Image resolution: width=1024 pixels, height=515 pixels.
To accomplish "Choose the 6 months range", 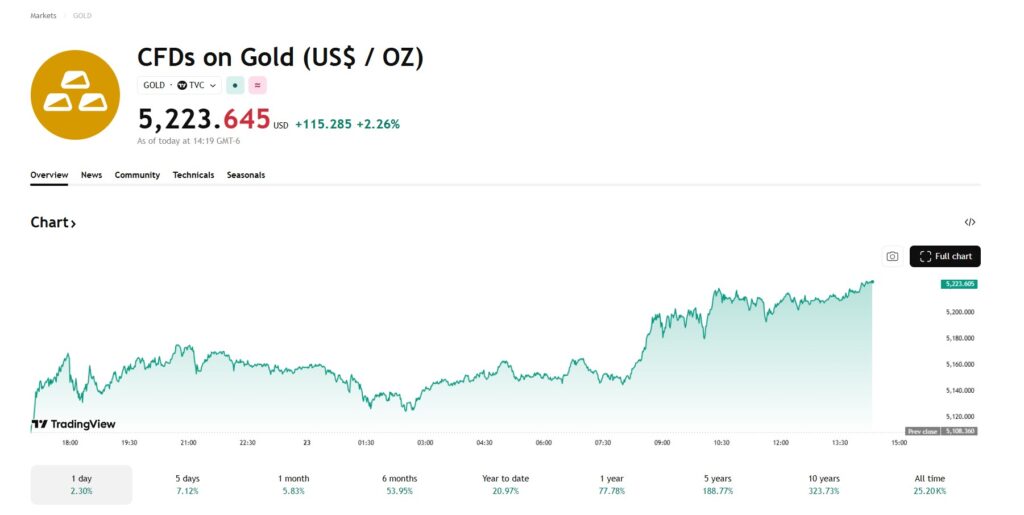I will 399,484.
